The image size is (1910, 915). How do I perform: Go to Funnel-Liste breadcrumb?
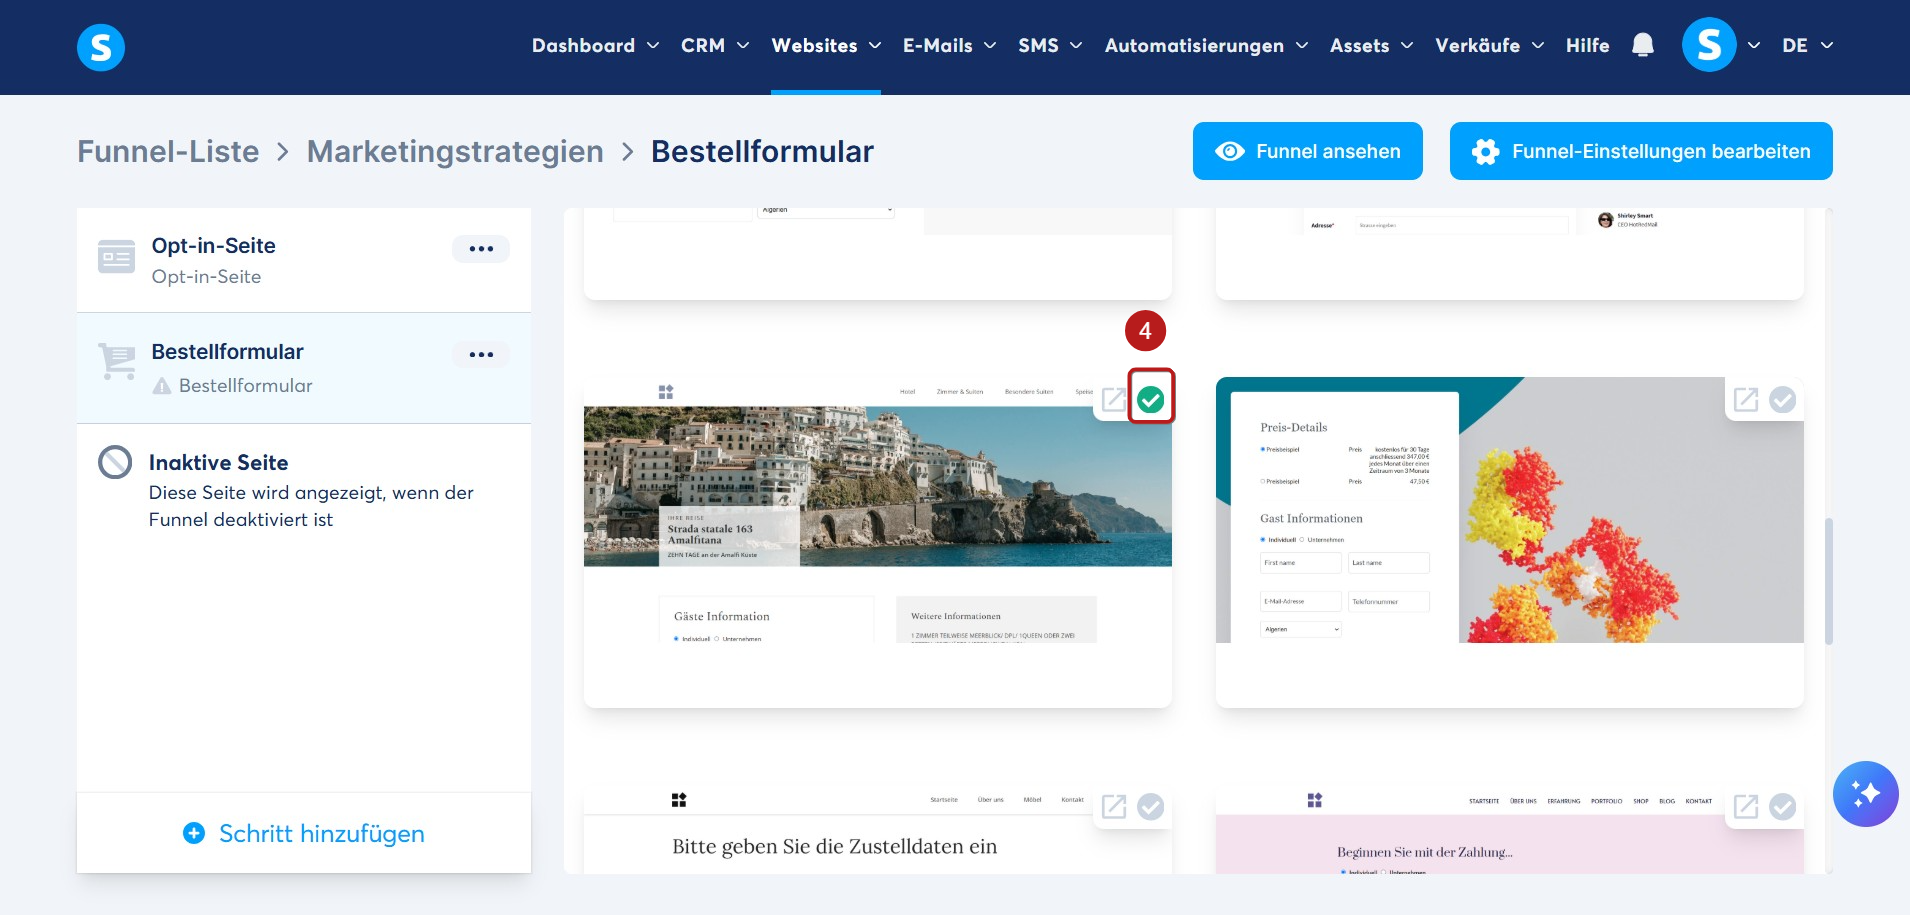pos(168,151)
